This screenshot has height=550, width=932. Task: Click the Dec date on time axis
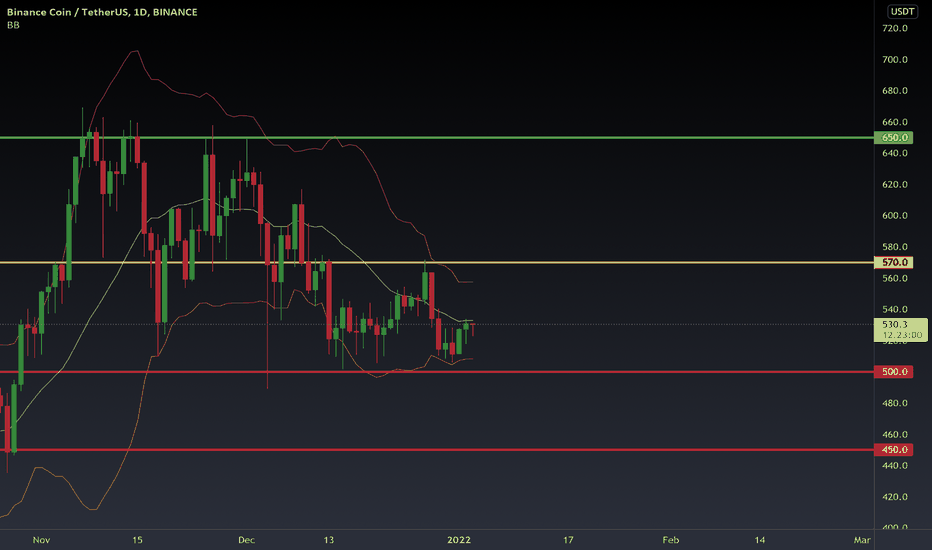pos(246,540)
